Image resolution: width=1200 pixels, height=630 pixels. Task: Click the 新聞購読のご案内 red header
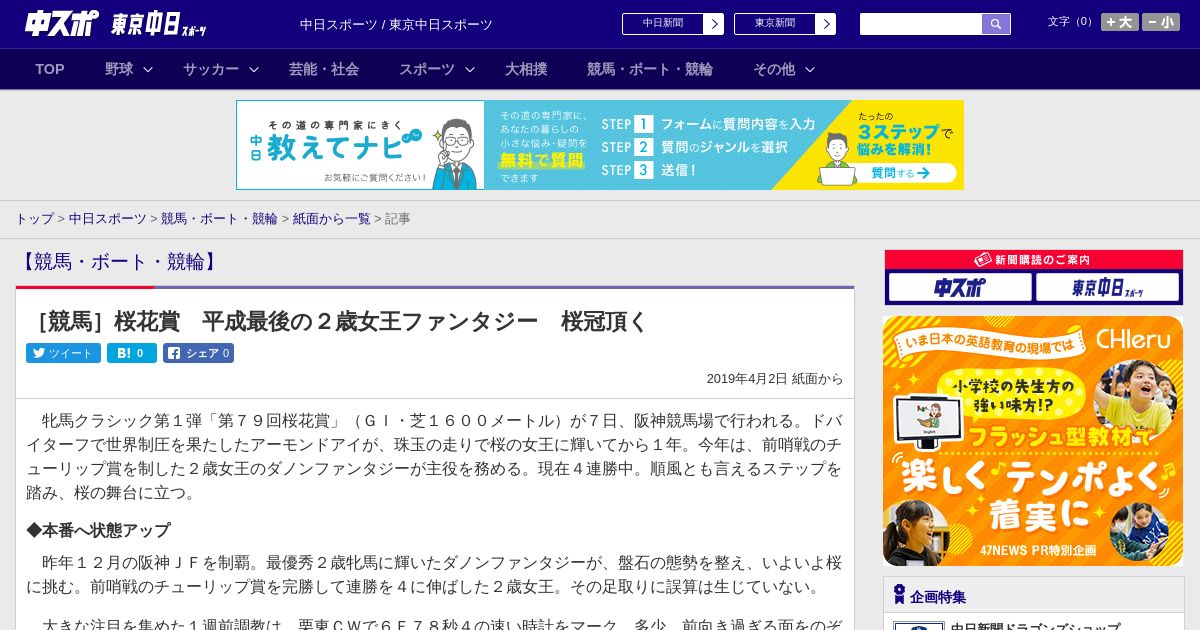tap(1034, 260)
